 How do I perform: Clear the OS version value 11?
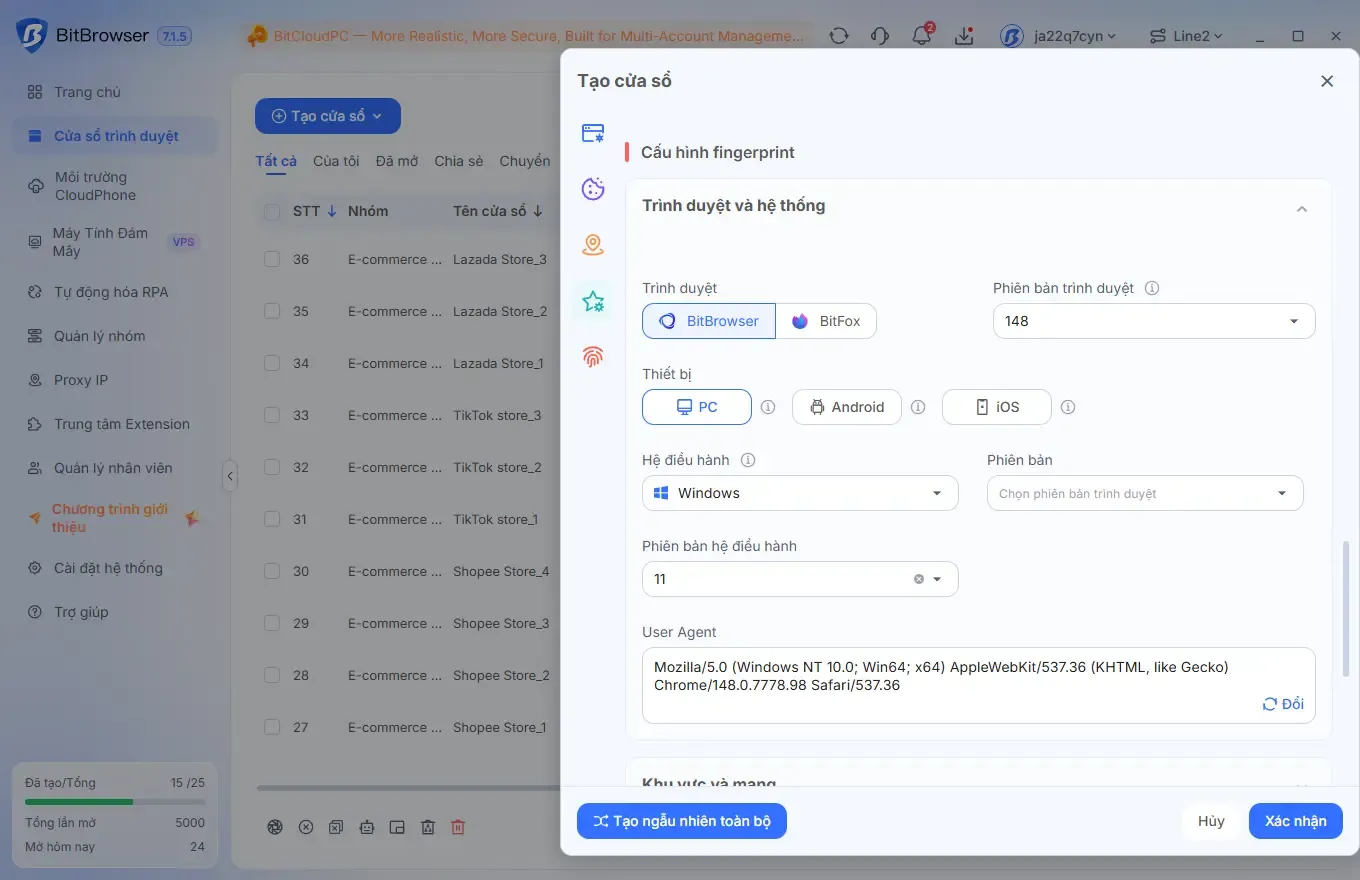pos(918,579)
